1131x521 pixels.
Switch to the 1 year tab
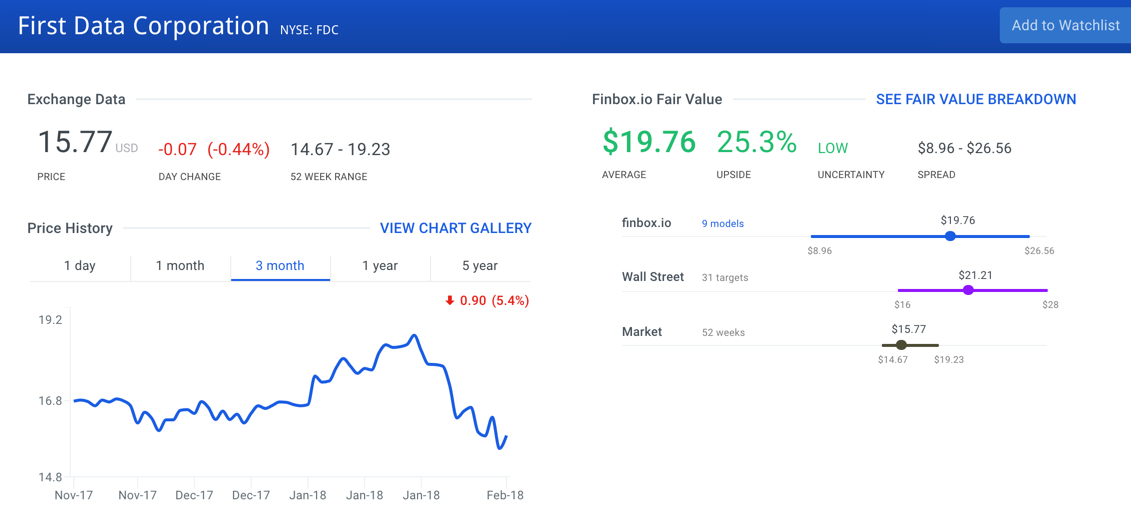point(380,266)
